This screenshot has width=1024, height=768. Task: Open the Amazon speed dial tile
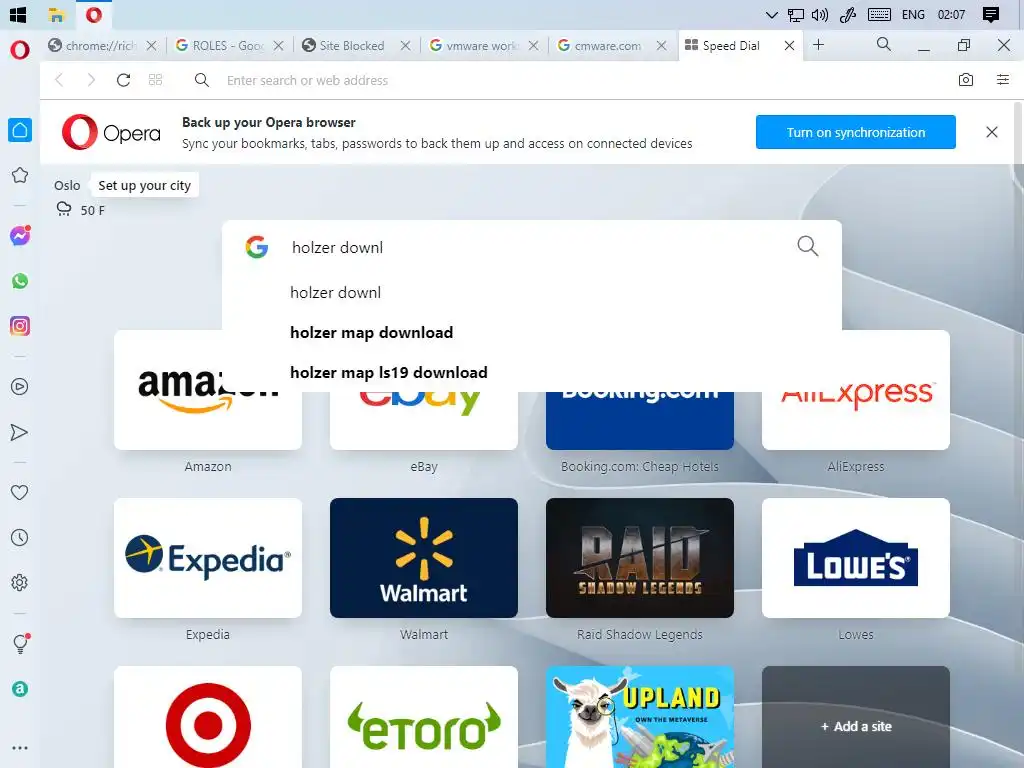click(x=208, y=390)
